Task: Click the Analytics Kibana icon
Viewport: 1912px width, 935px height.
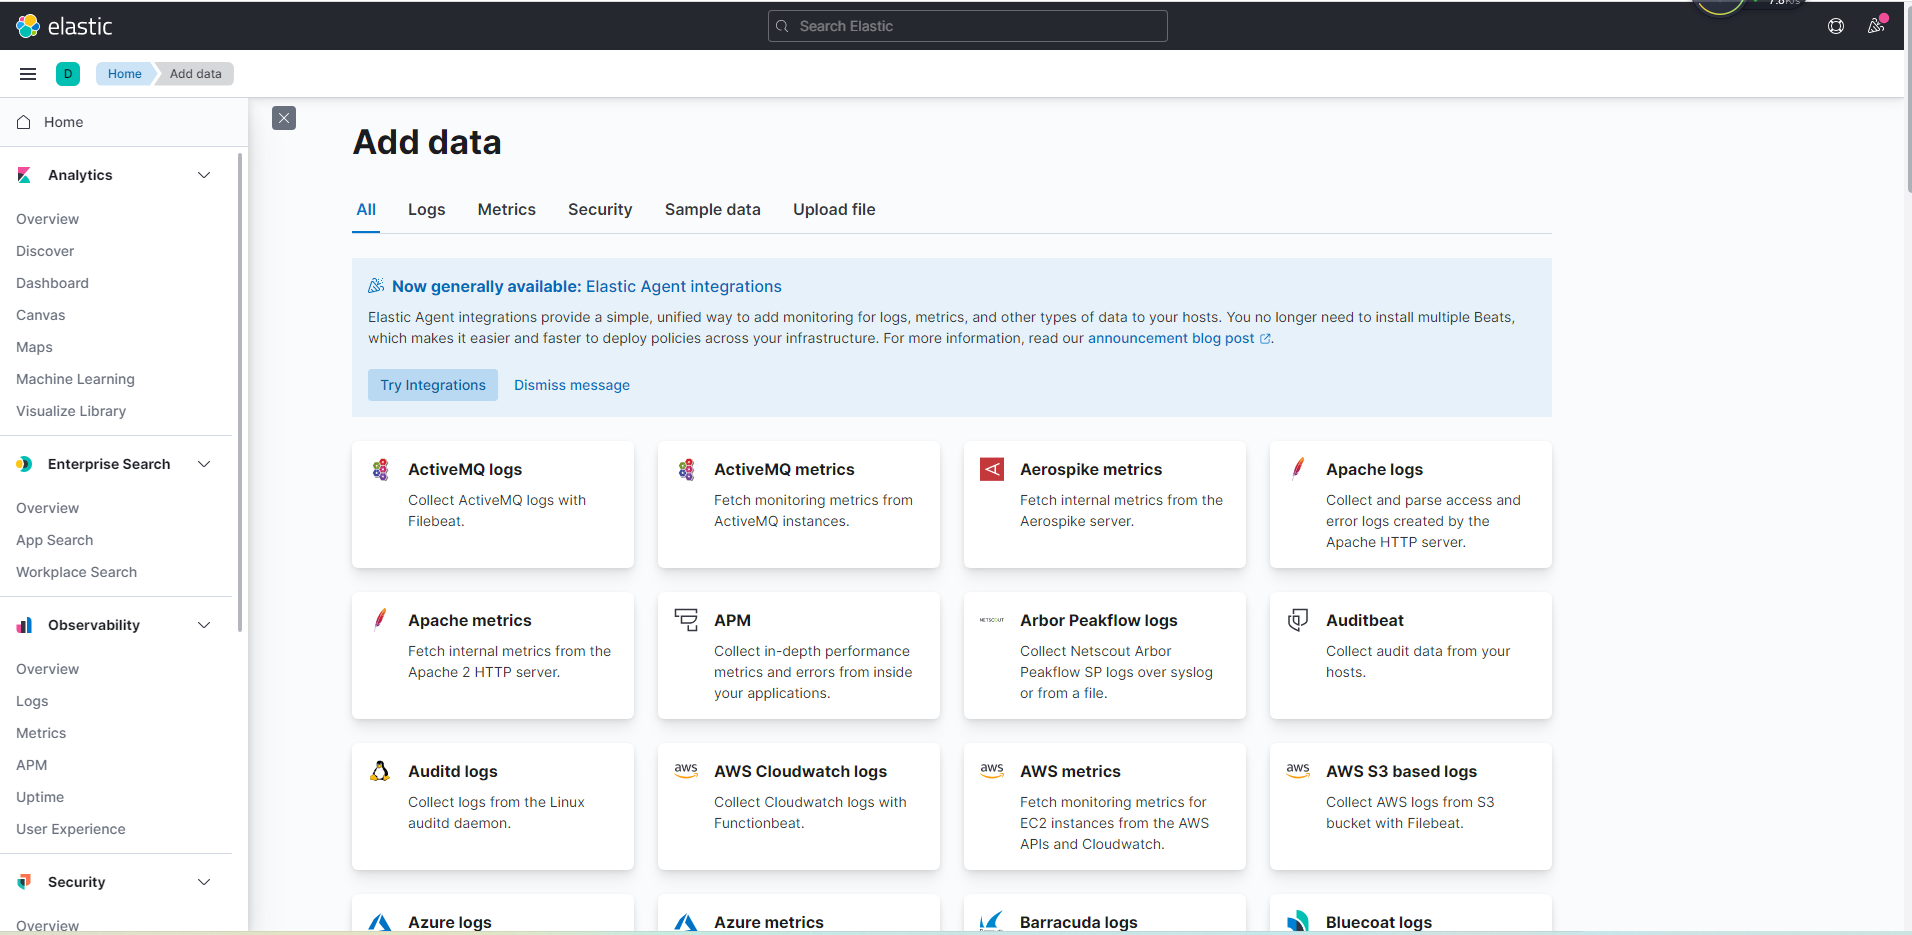Action: pyautogui.click(x=24, y=175)
